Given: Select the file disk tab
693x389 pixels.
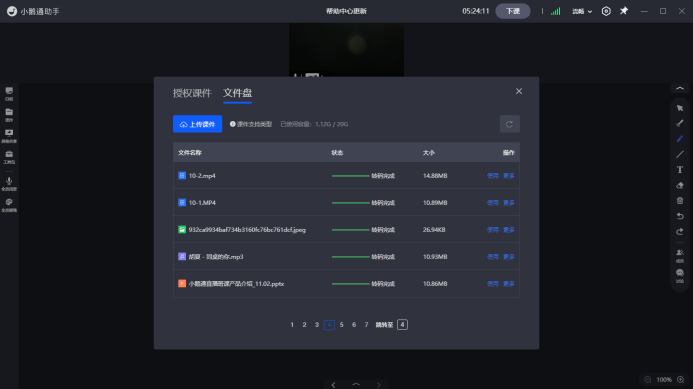Looking at the screenshot, I should tap(237, 93).
